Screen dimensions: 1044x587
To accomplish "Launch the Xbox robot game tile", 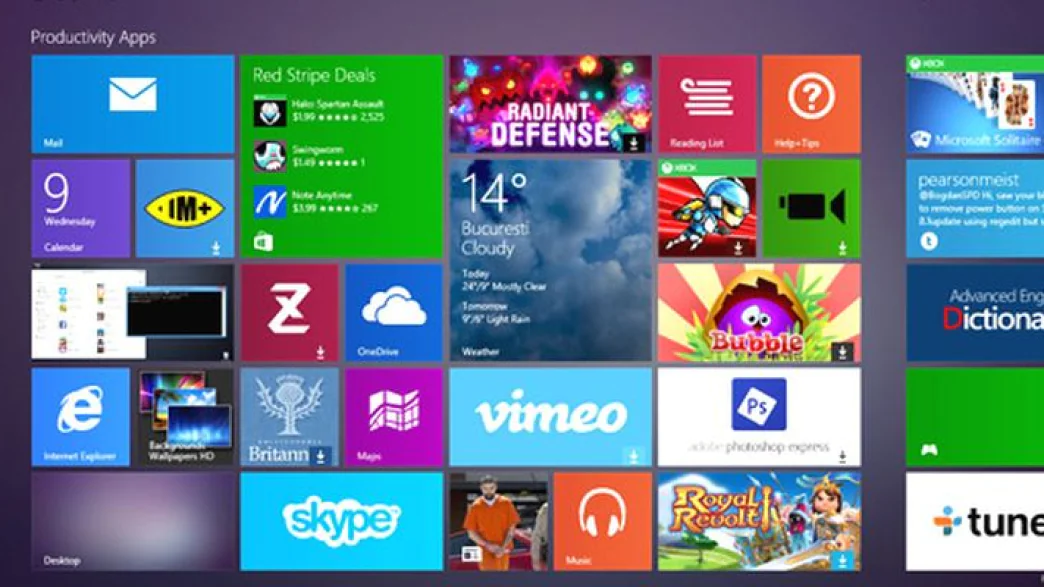I will 707,208.
